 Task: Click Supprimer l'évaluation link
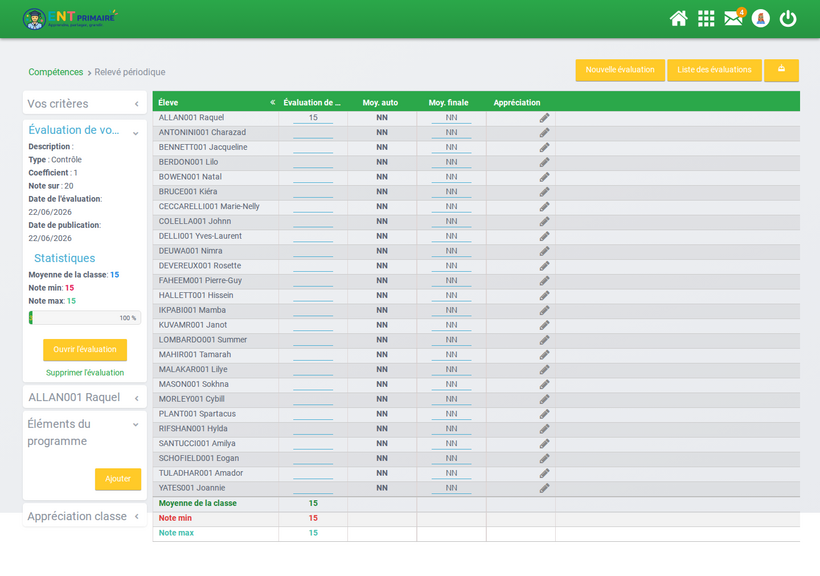85,372
